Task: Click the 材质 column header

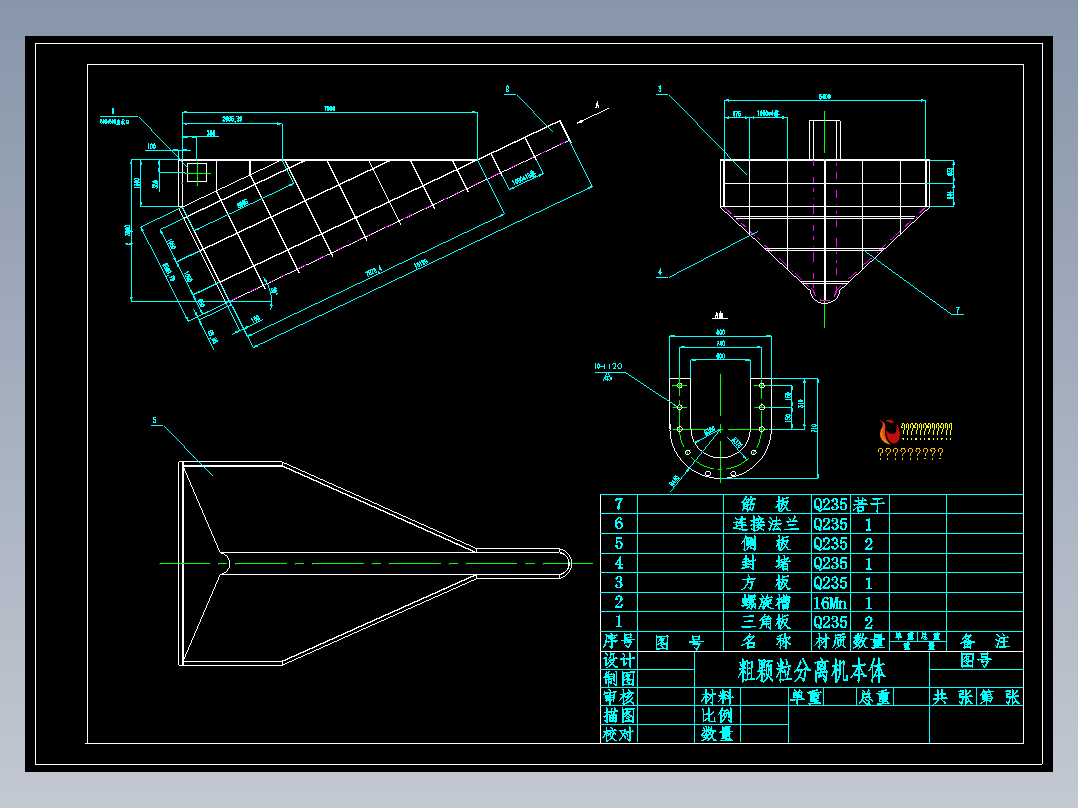Action: tap(830, 642)
